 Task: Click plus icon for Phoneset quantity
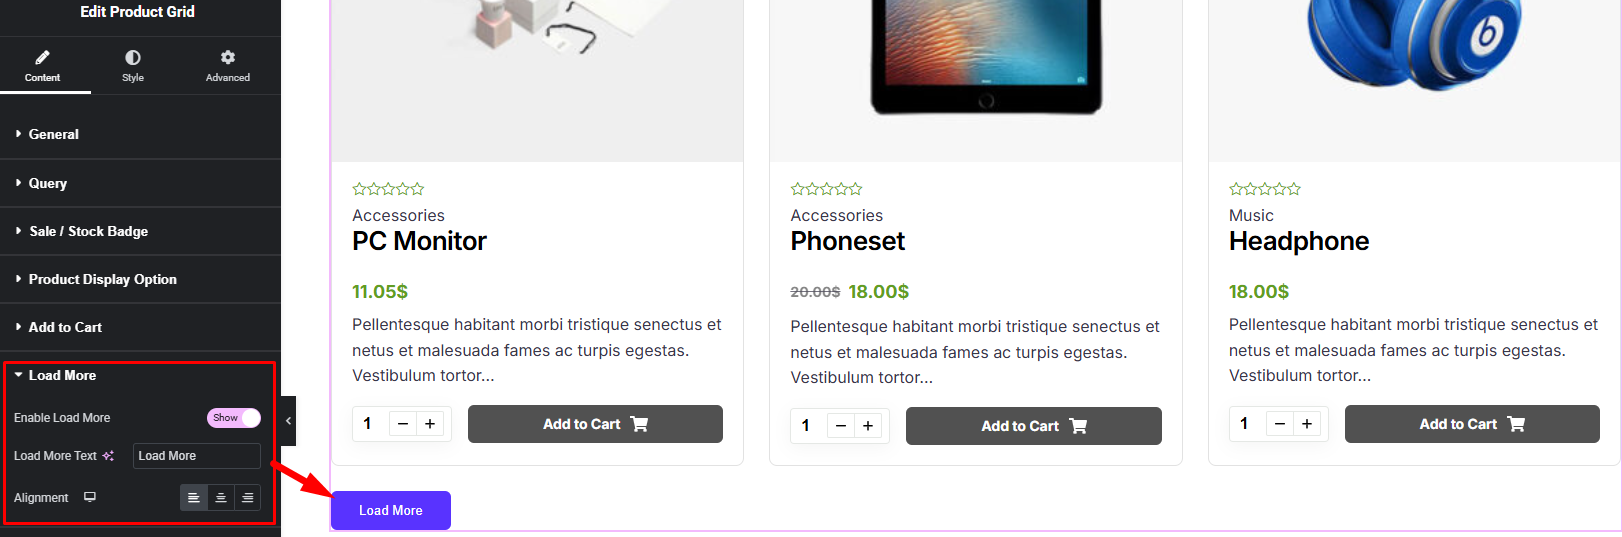868,426
